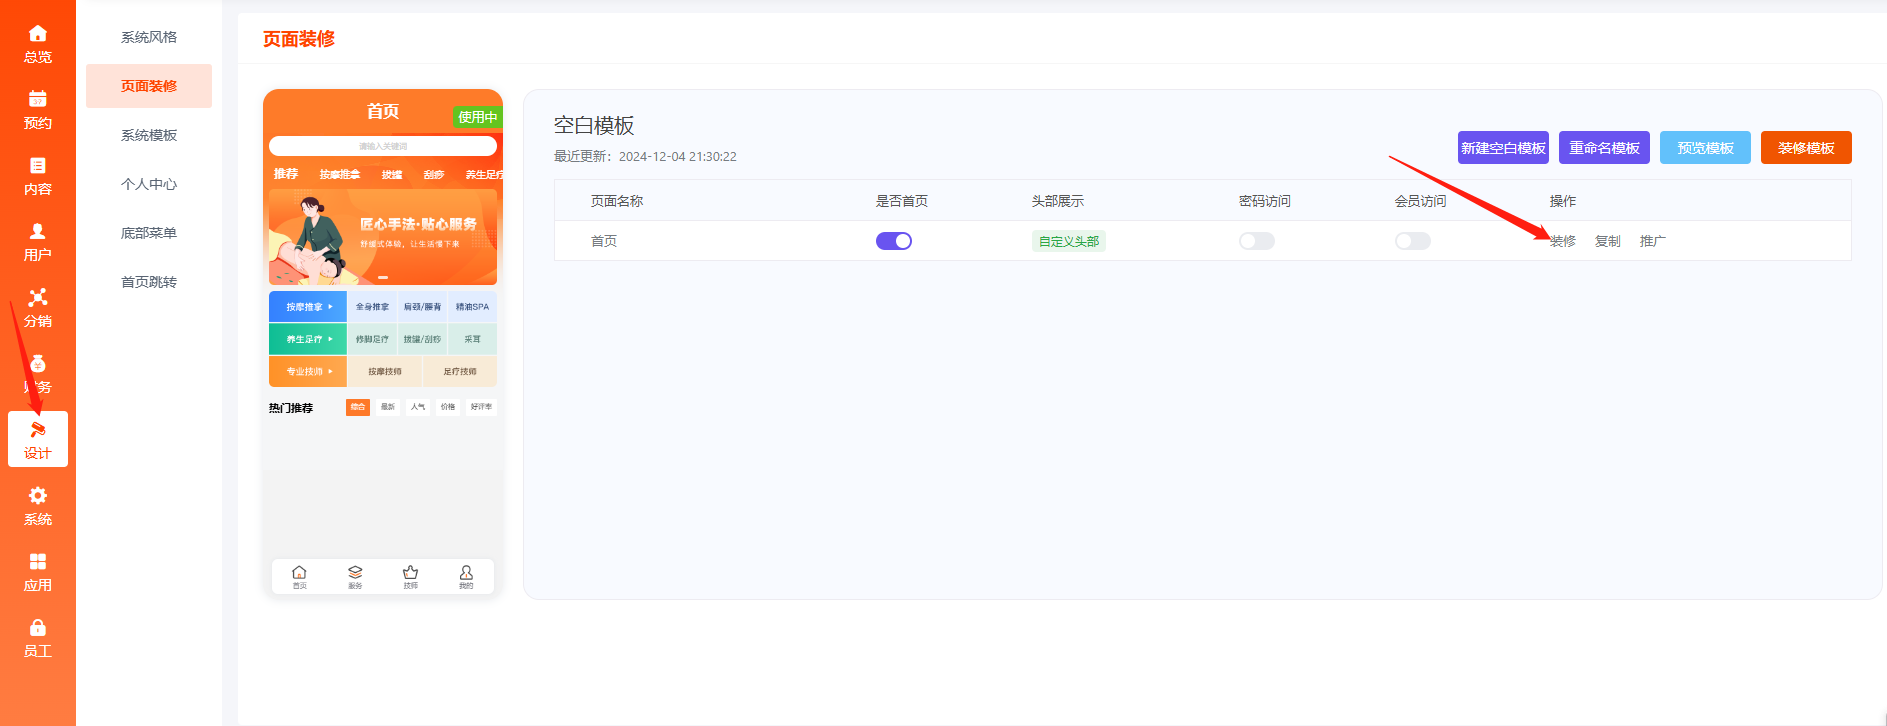Select 个人中心 in the submenu

coord(149,184)
